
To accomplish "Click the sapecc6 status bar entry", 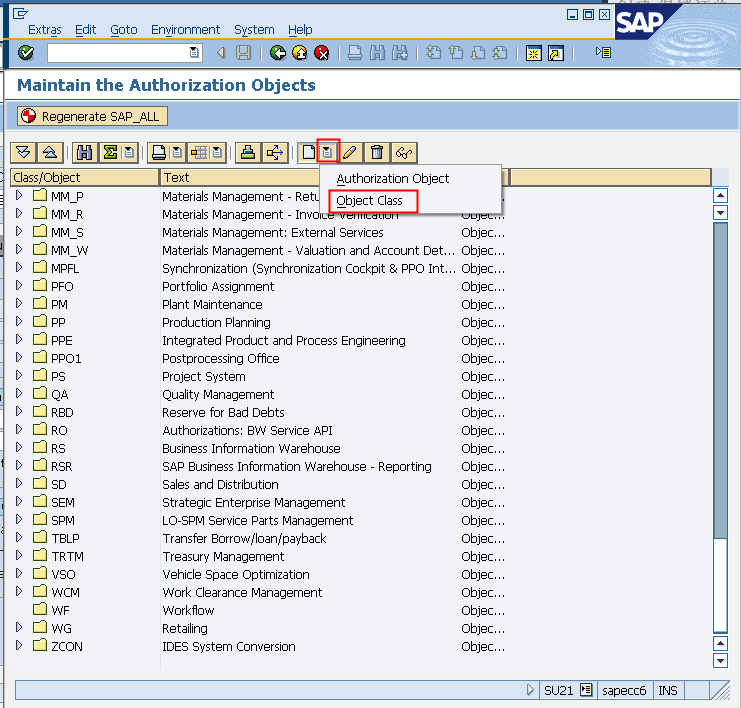I will pyautogui.click(x=624, y=691).
